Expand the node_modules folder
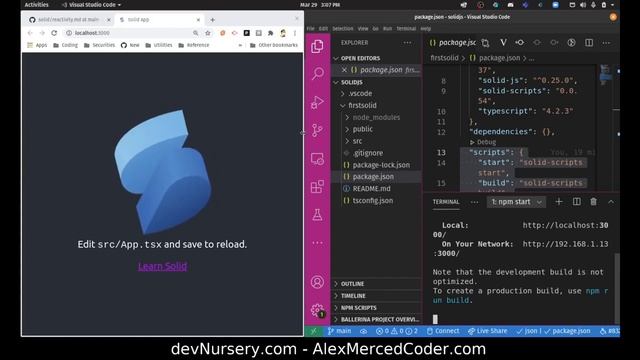The image size is (640, 360). [x=376, y=117]
